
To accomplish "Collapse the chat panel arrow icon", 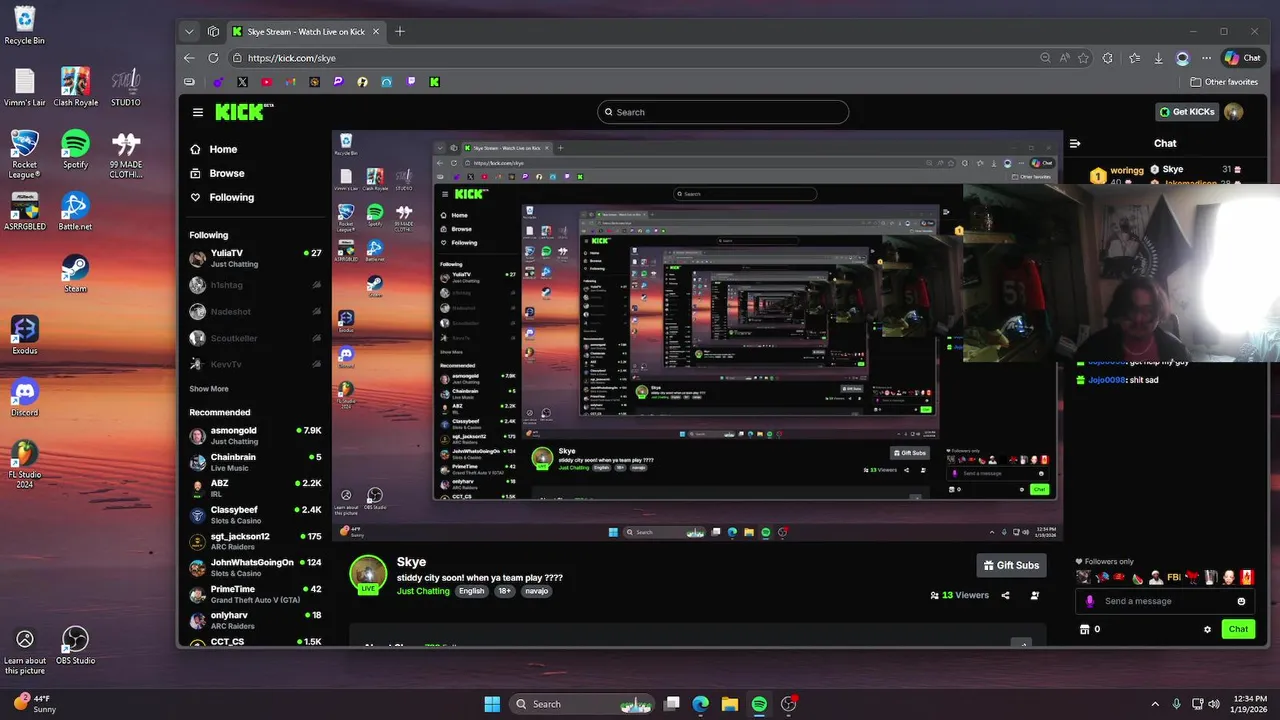I will point(1075,143).
